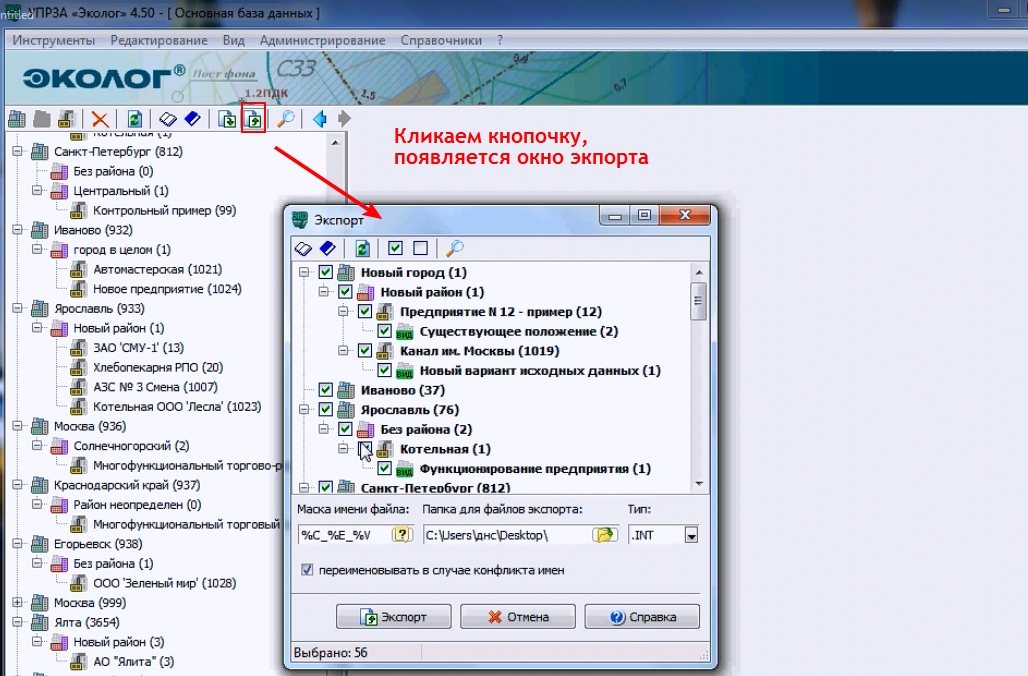Open the Инструменты menu
The height and width of the screenshot is (676, 1028).
[x=54, y=41]
